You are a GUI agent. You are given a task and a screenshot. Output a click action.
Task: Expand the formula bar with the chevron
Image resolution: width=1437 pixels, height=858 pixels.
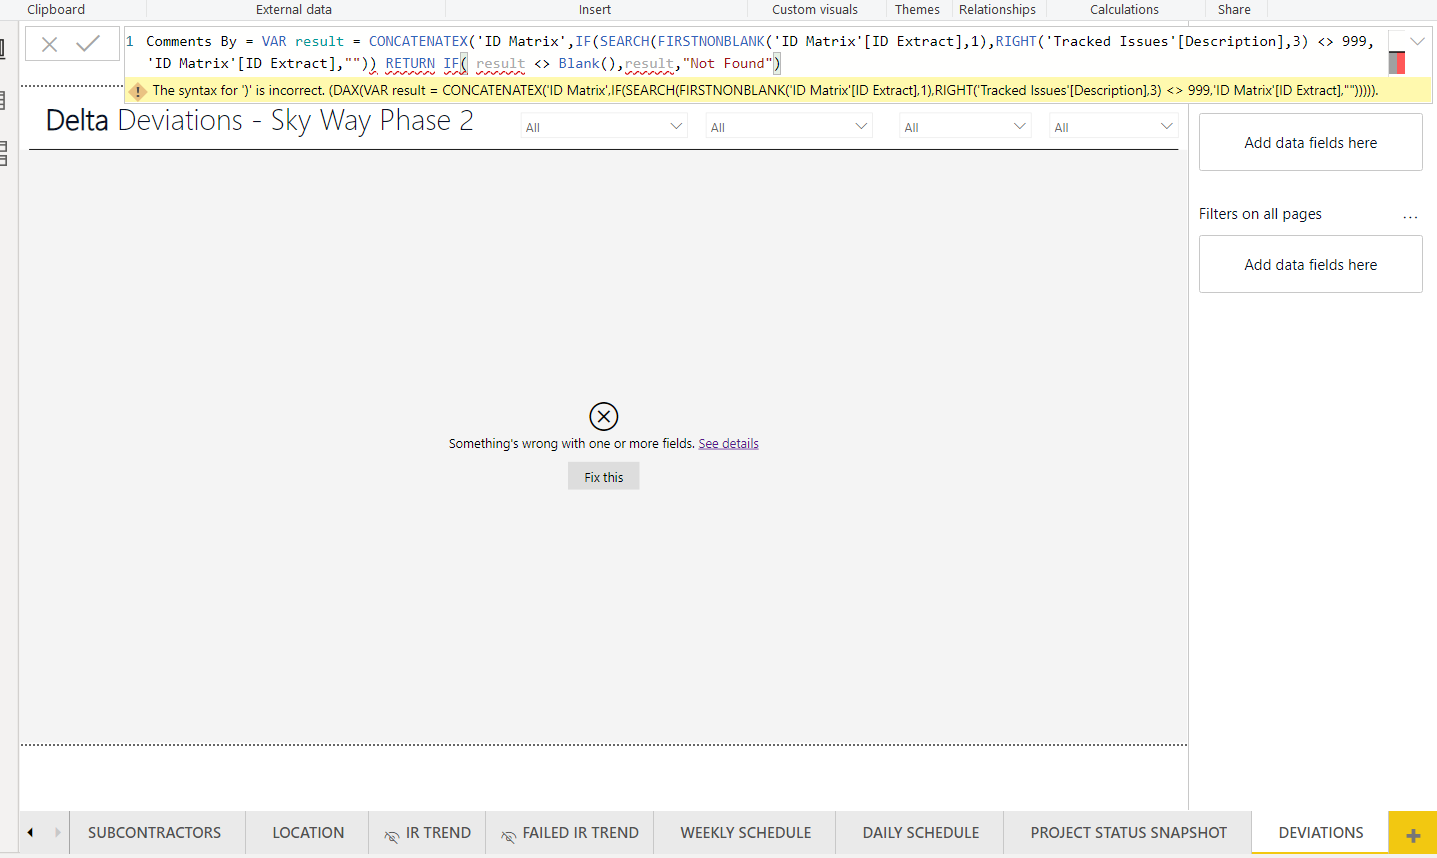[1417, 42]
